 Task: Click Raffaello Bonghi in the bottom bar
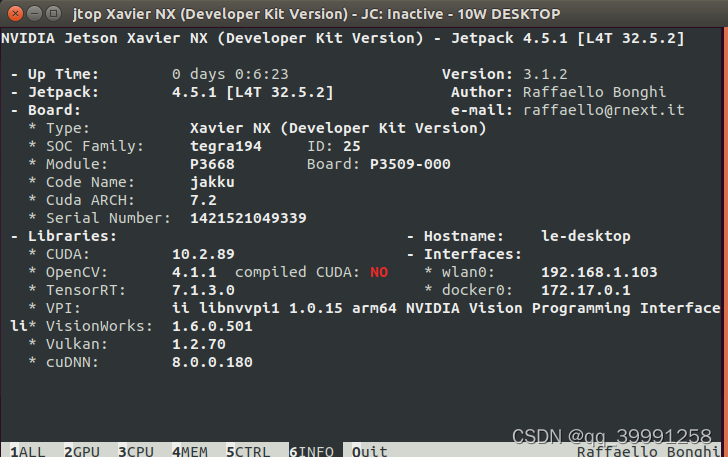pyautogui.click(x=648, y=451)
